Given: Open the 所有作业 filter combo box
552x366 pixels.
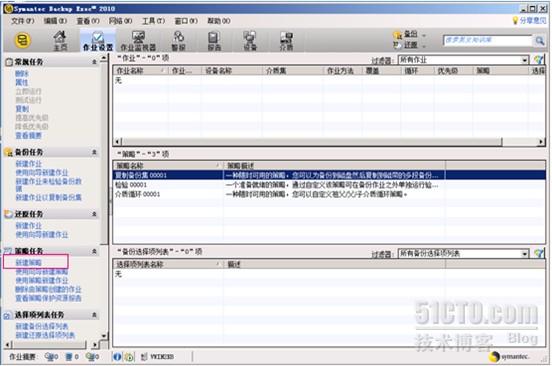Looking at the screenshot, I should [463, 60].
